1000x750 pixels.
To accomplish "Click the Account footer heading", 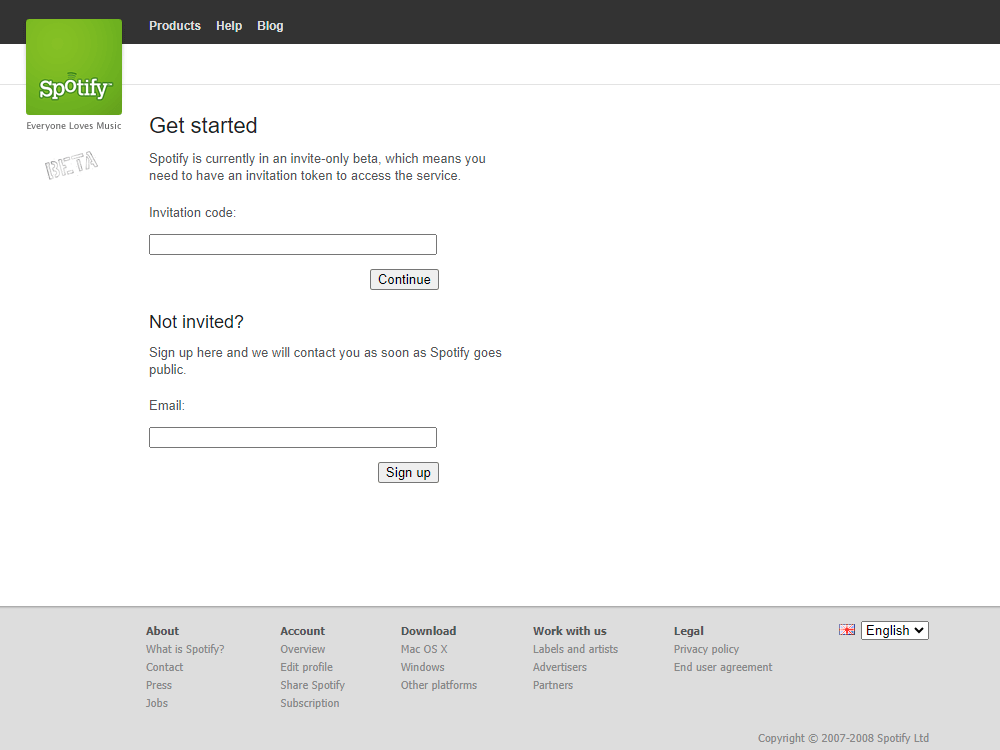I will point(303,631).
